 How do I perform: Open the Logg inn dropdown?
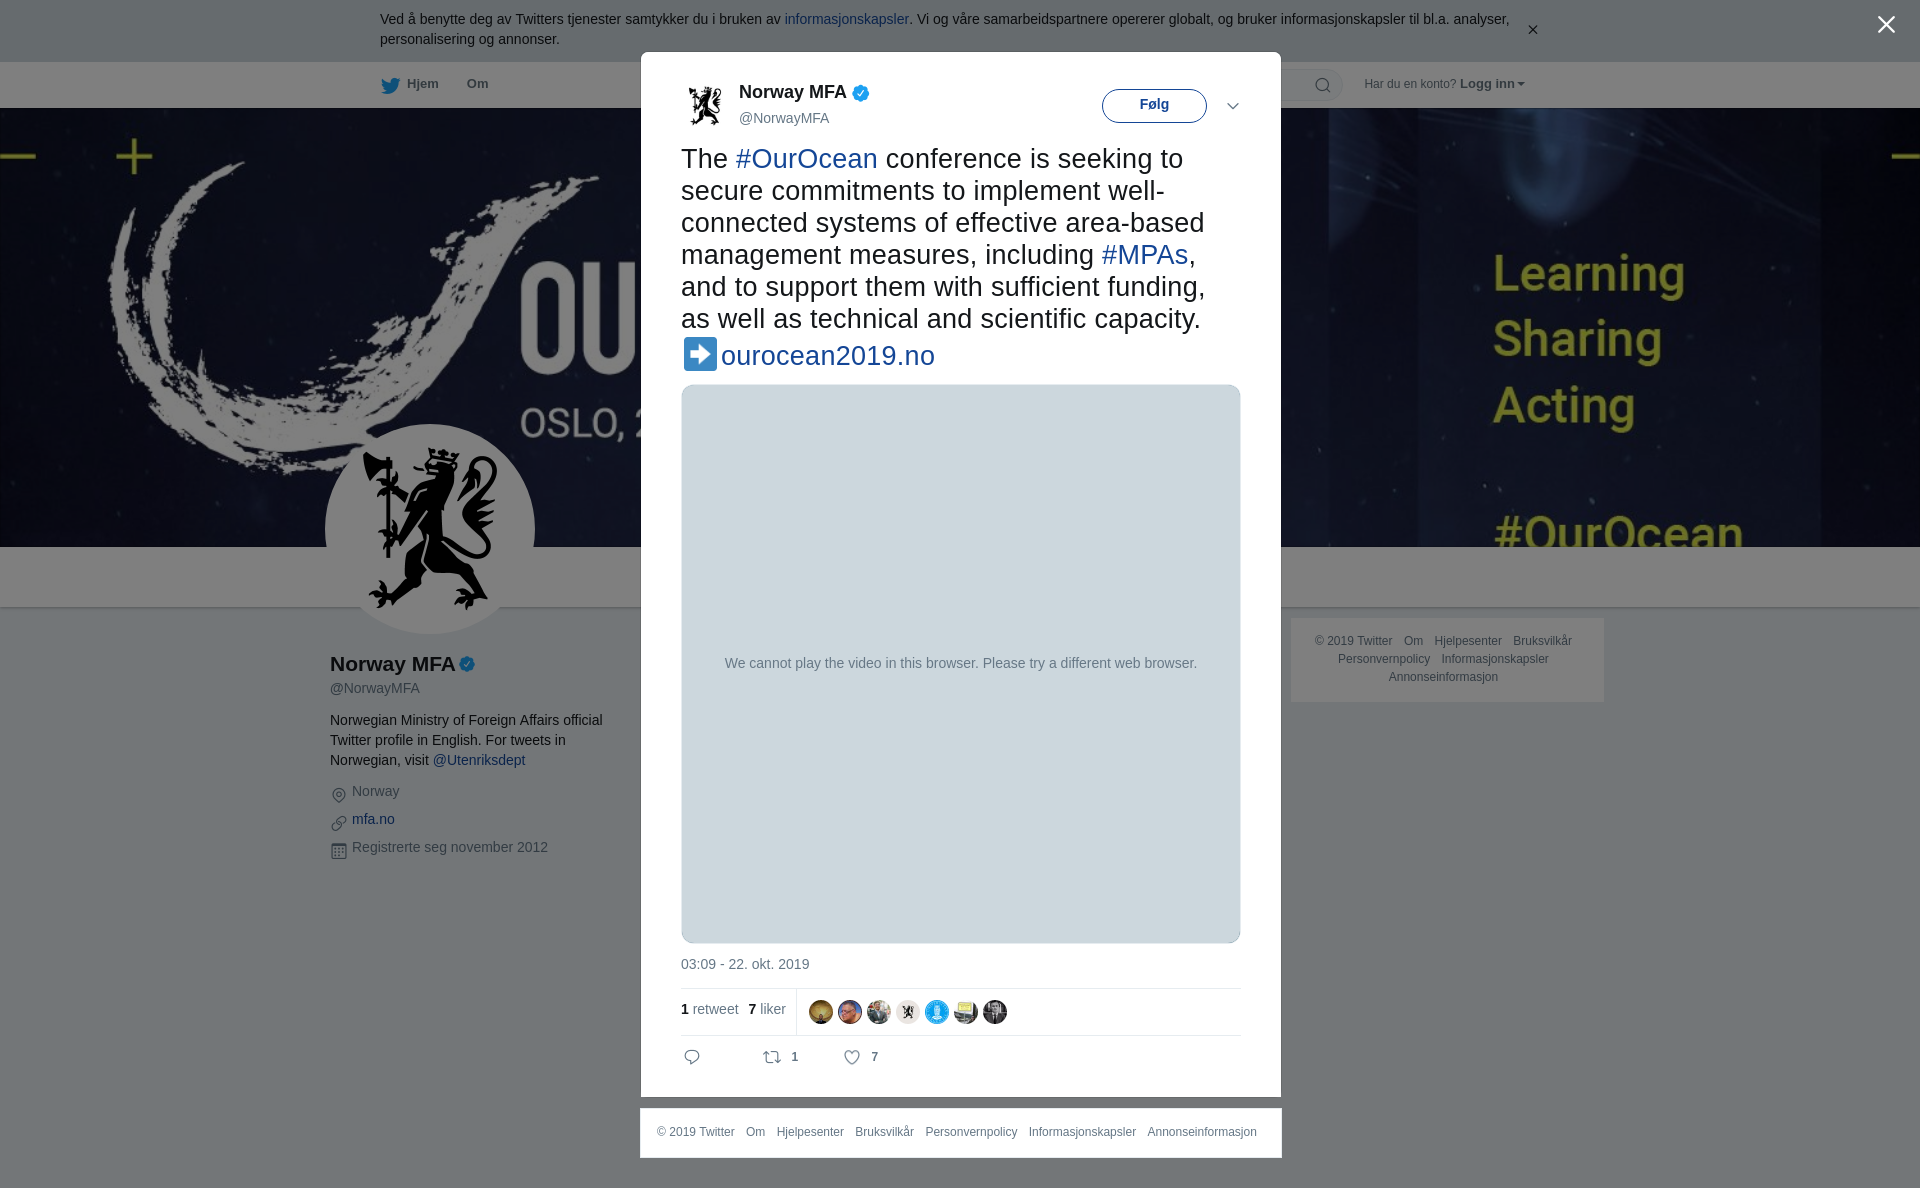pyautogui.click(x=1492, y=84)
